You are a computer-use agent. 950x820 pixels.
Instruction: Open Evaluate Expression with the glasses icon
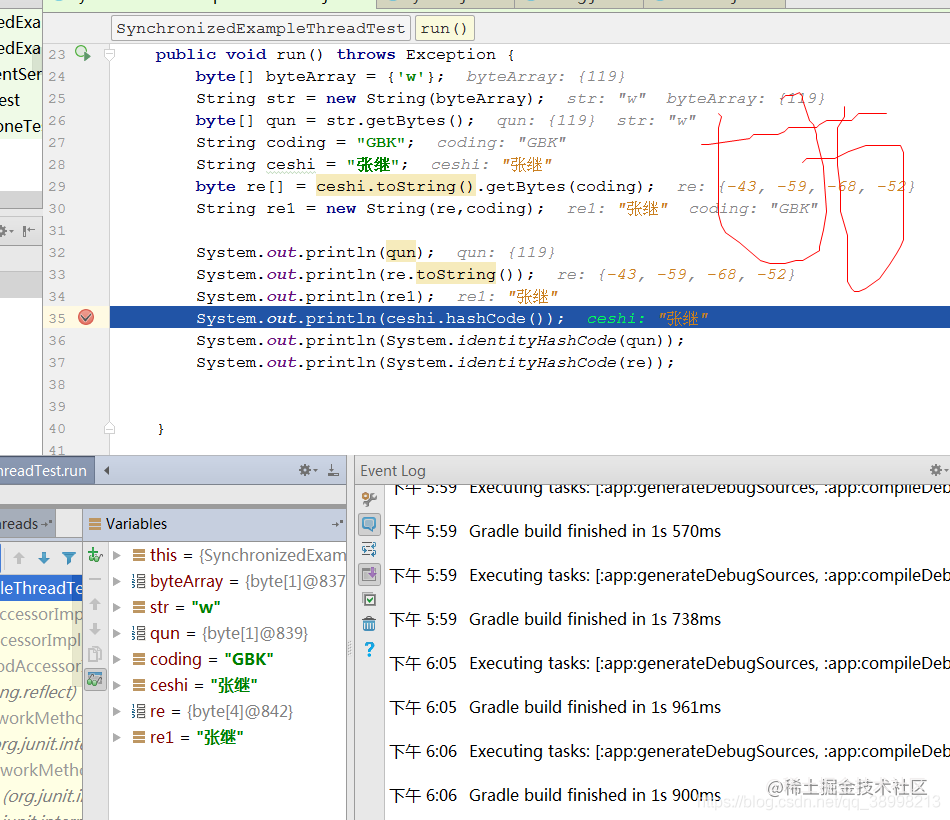coord(96,679)
